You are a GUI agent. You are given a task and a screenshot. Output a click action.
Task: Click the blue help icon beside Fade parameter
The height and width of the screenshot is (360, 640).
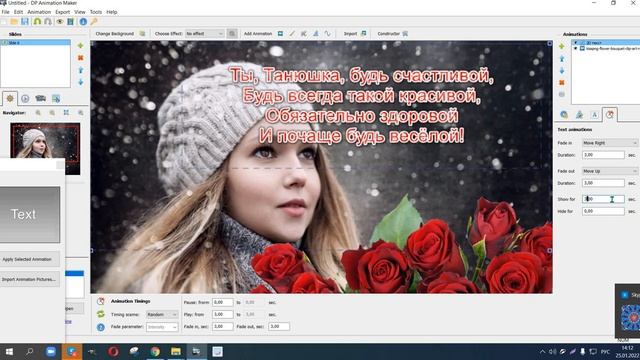point(101,327)
